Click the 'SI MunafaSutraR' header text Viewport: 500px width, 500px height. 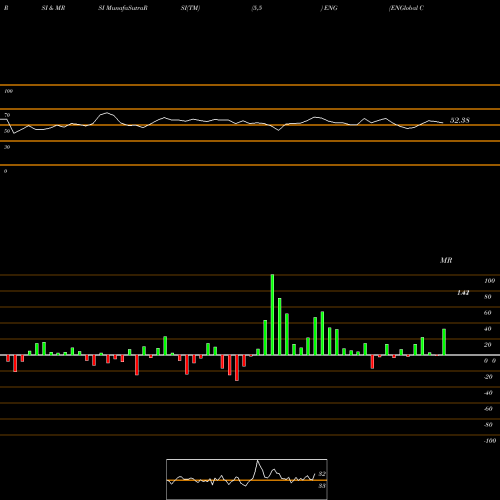(x=123, y=8)
